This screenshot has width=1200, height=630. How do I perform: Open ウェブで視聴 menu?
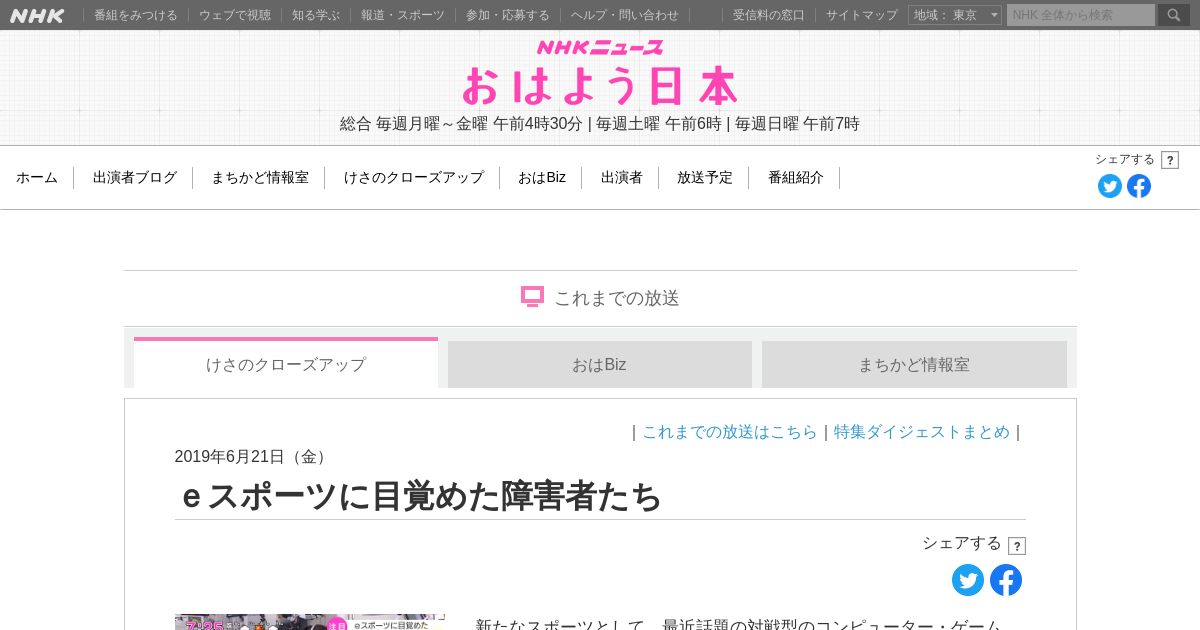tap(235, 15)
